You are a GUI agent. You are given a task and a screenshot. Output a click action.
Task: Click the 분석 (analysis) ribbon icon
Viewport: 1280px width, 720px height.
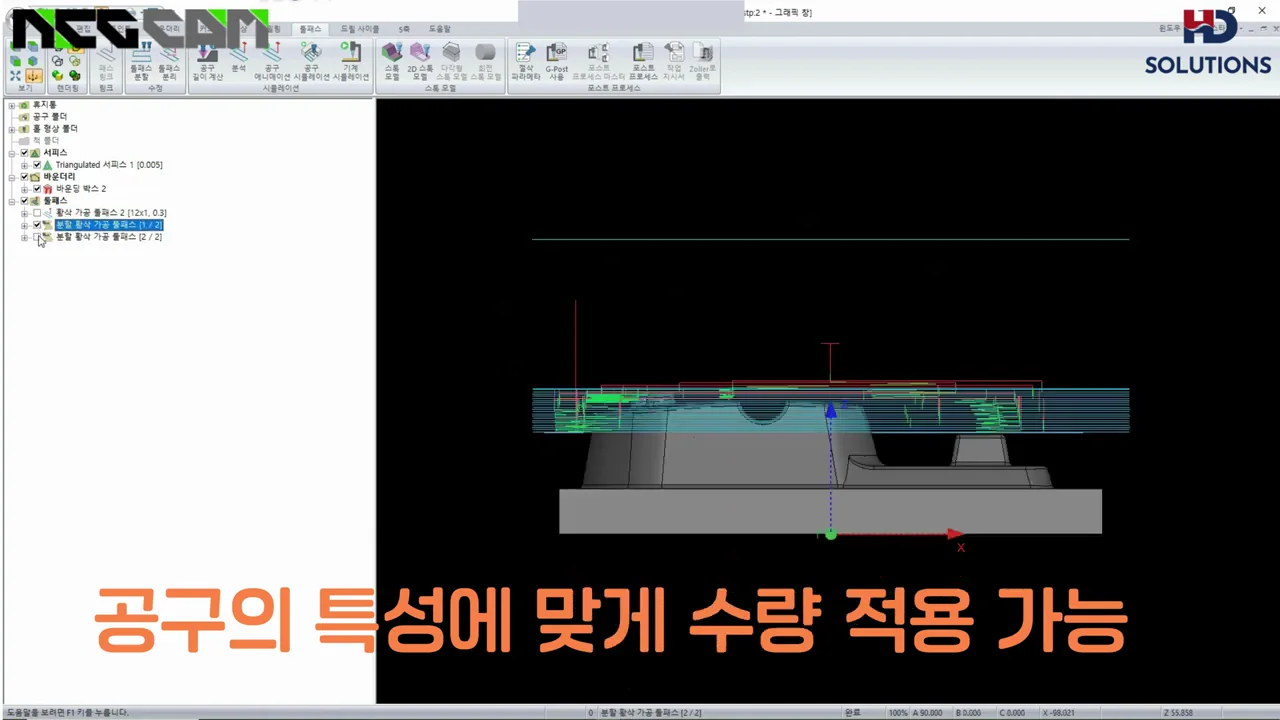(239, 59)
